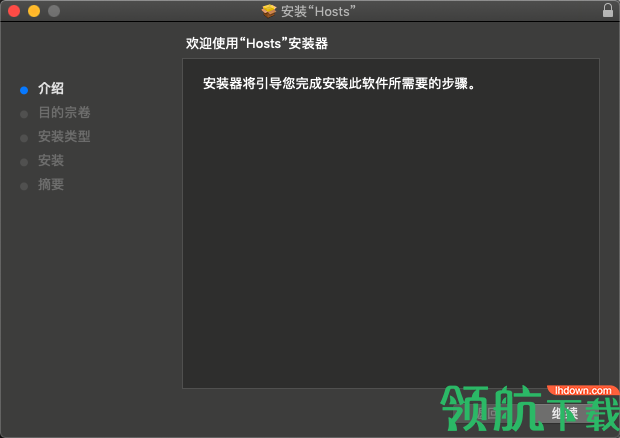The image size is (620, 438).
Task: Select the 安装 step in the sidebar
Action: pyautogui.click(x=51, y=160)
